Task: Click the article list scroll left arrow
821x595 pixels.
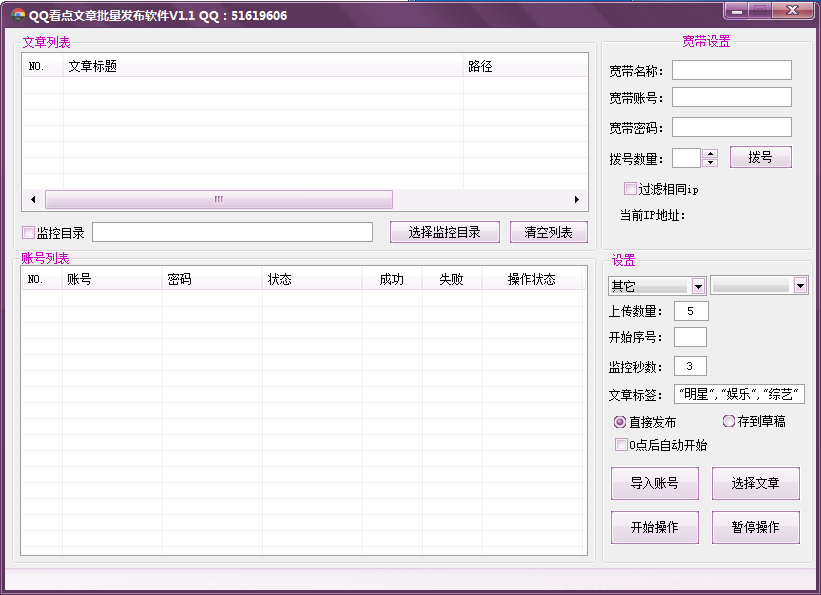Action: click(34, 199)
